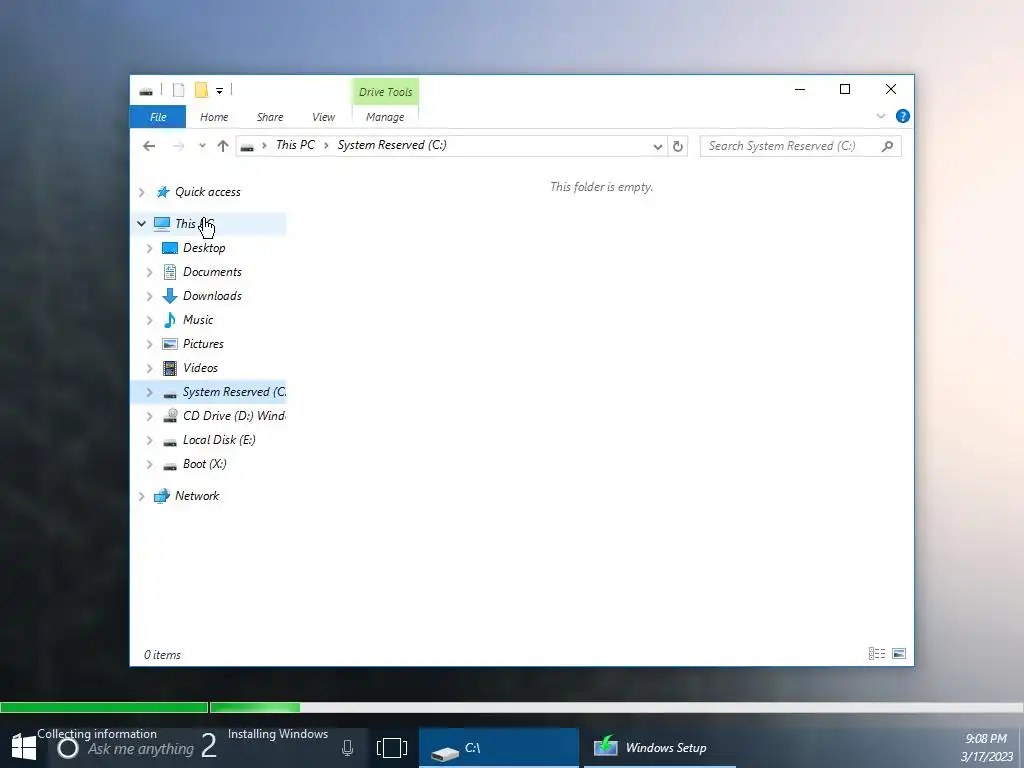Expand Quick access in the navigation pane
The image size is (1024, 768).
click(142, 192)
